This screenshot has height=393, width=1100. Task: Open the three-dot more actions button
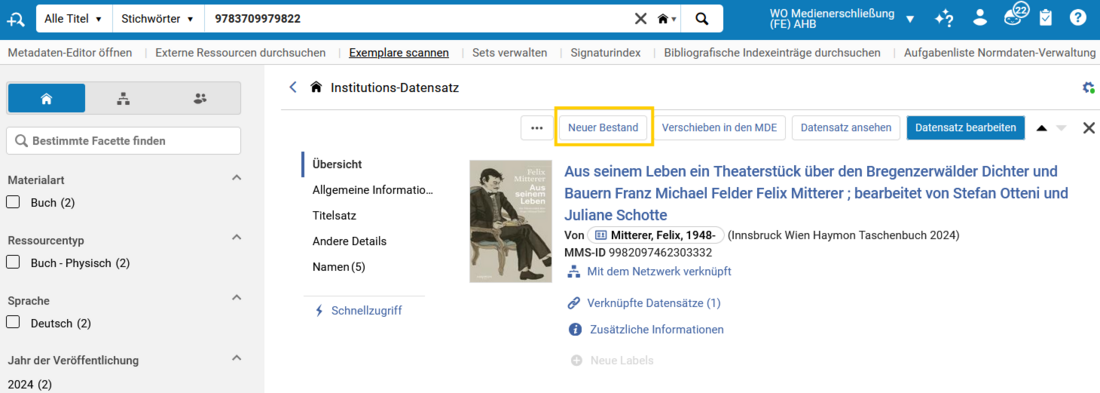tap(537, 128)
